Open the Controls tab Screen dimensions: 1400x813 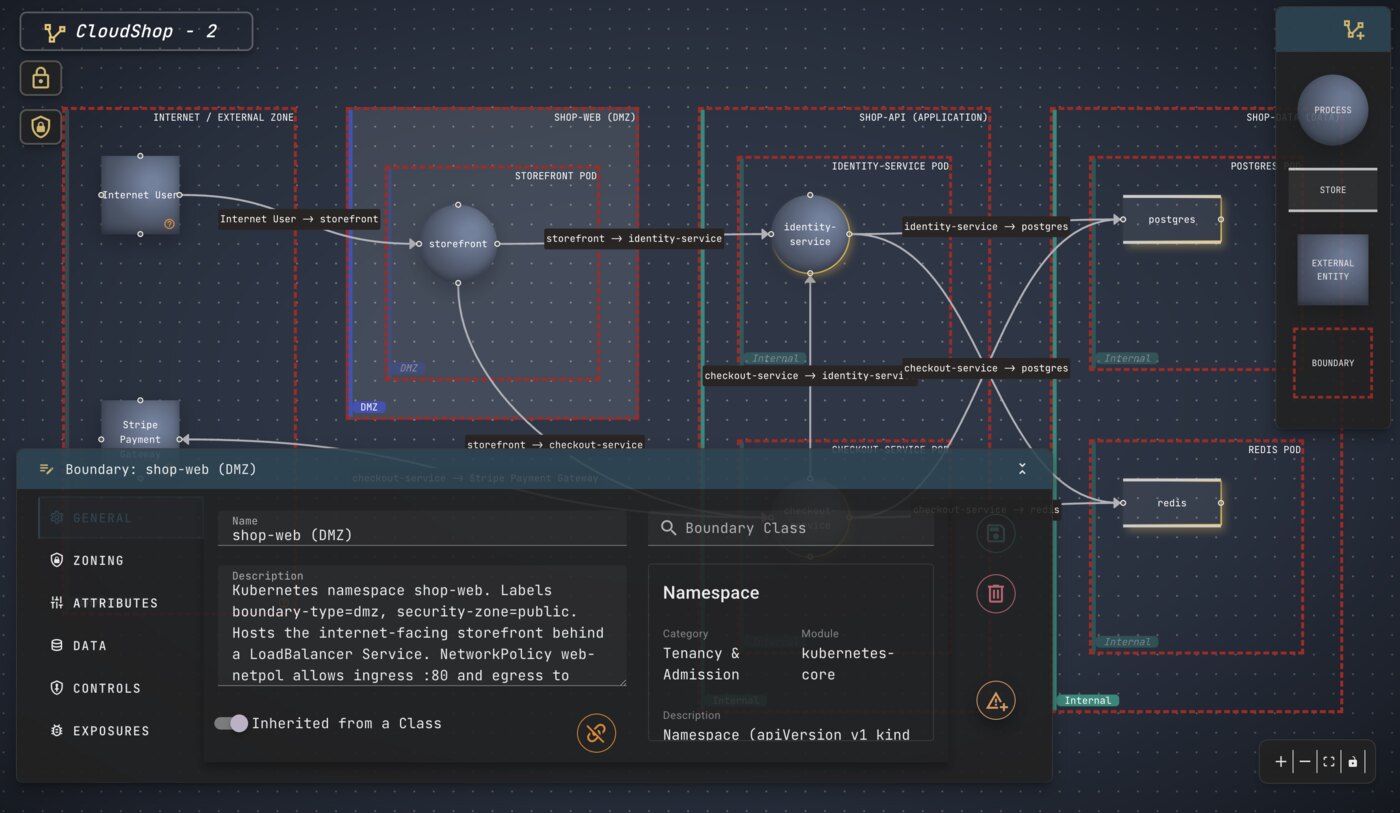(120, 688)
